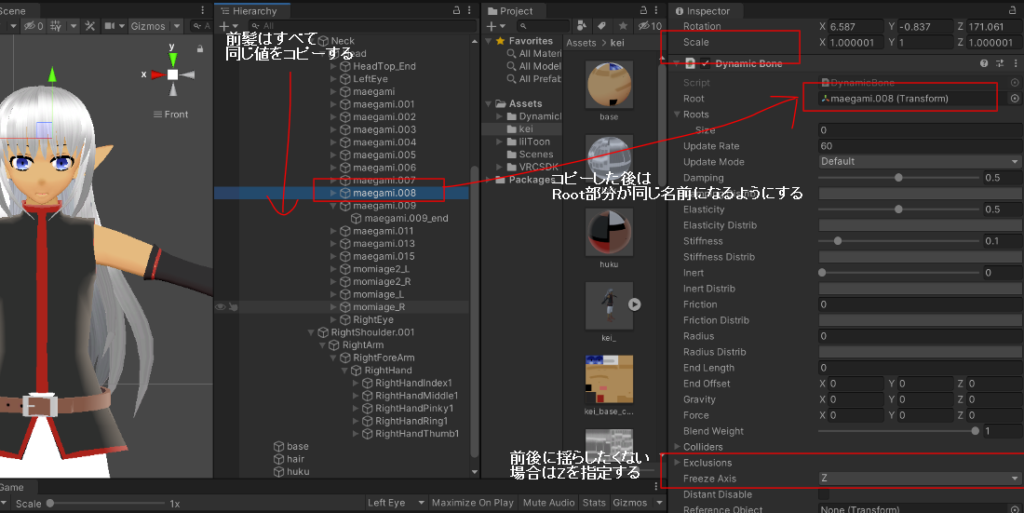Switch to the Inspector tab
The height and width of the screenshot is (513, 1024).
[x=703, y=11]
